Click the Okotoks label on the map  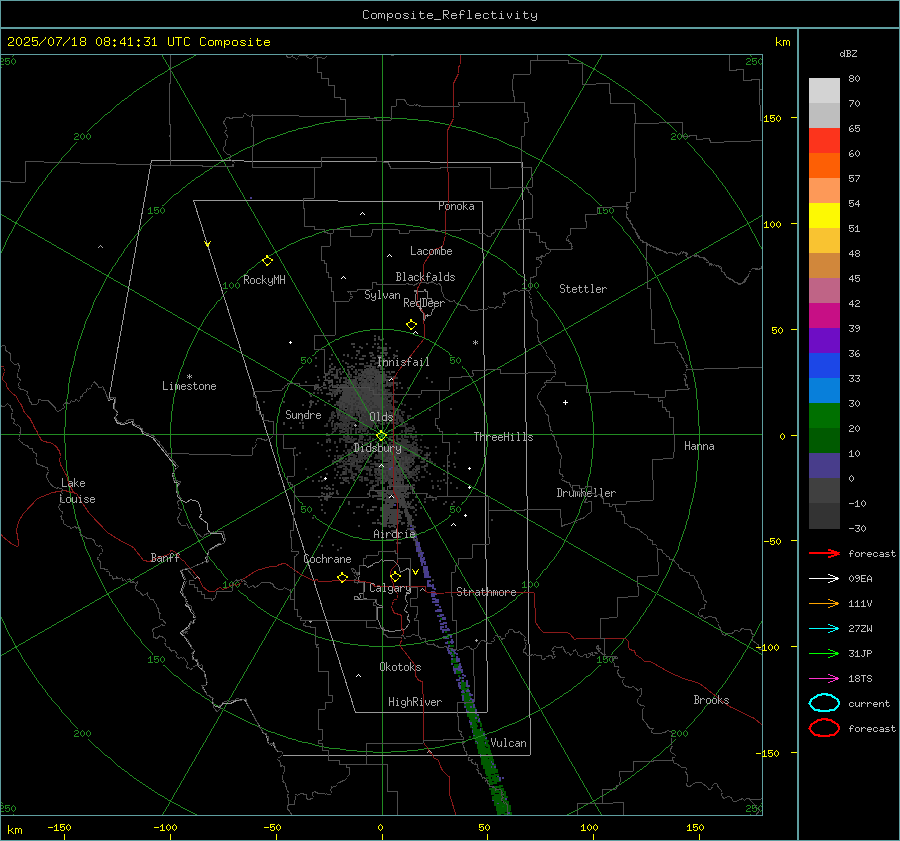click(400, 667)
